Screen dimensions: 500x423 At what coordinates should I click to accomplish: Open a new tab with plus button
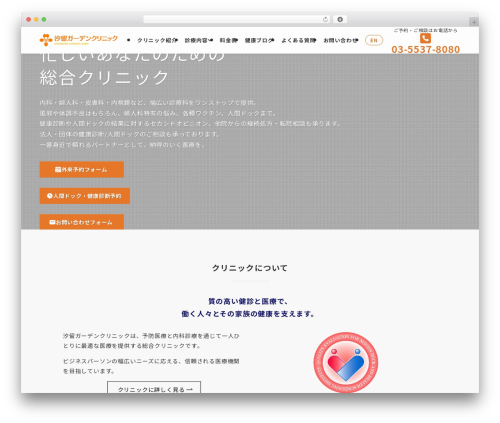474,22
